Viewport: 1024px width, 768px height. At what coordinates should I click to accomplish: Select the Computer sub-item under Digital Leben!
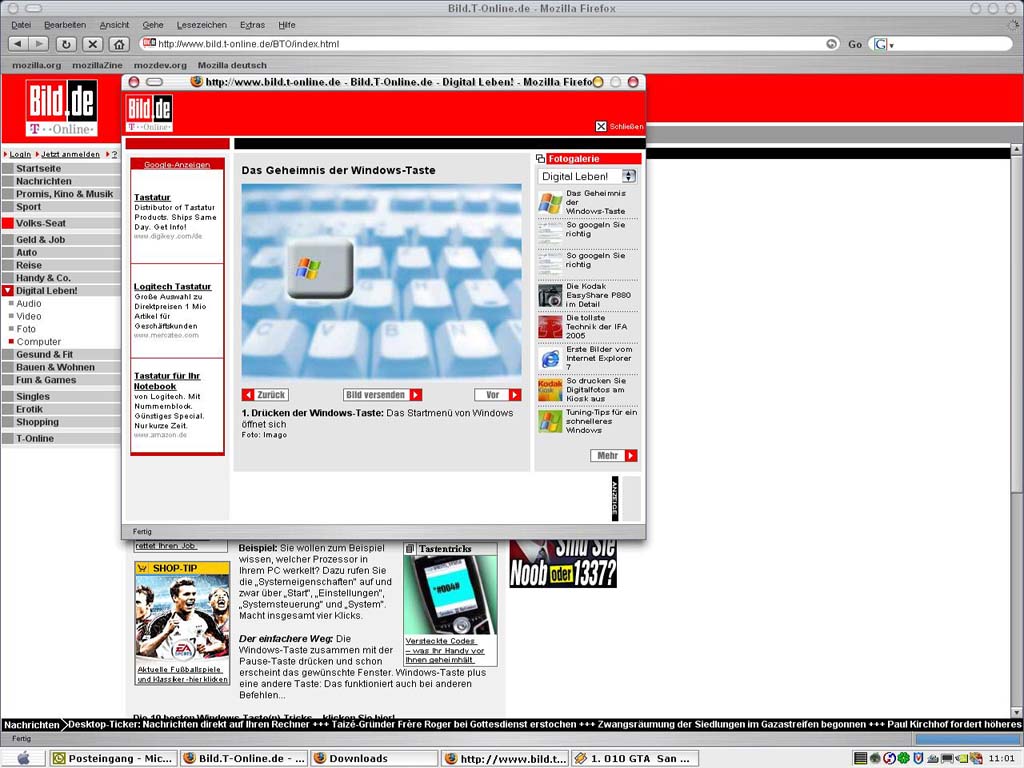pos(39,342)
